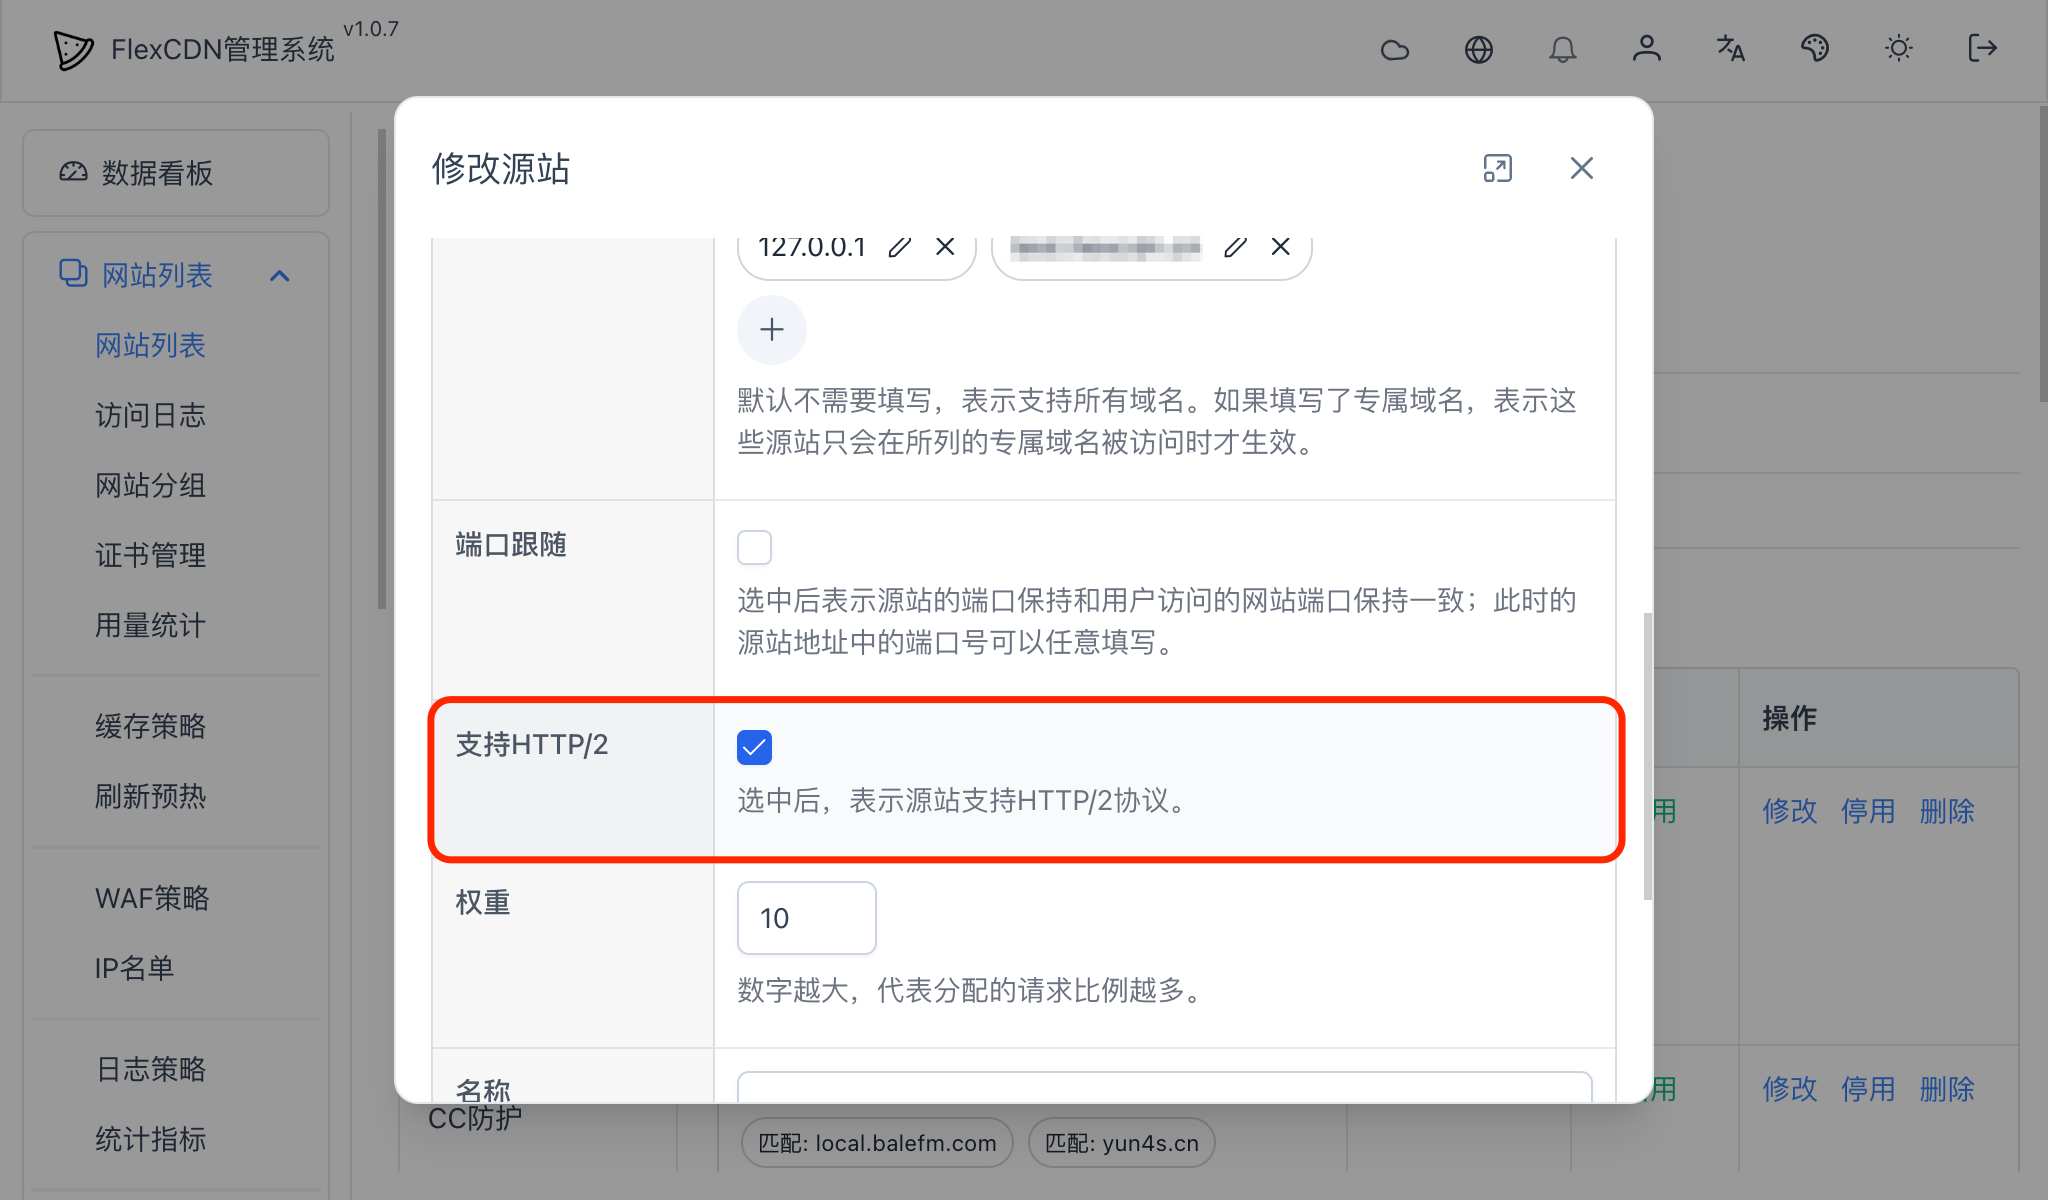This screenshot has height=1200, width=2048.
Task: Expand the dialog to fullscreen
Action: [1497, 169]
